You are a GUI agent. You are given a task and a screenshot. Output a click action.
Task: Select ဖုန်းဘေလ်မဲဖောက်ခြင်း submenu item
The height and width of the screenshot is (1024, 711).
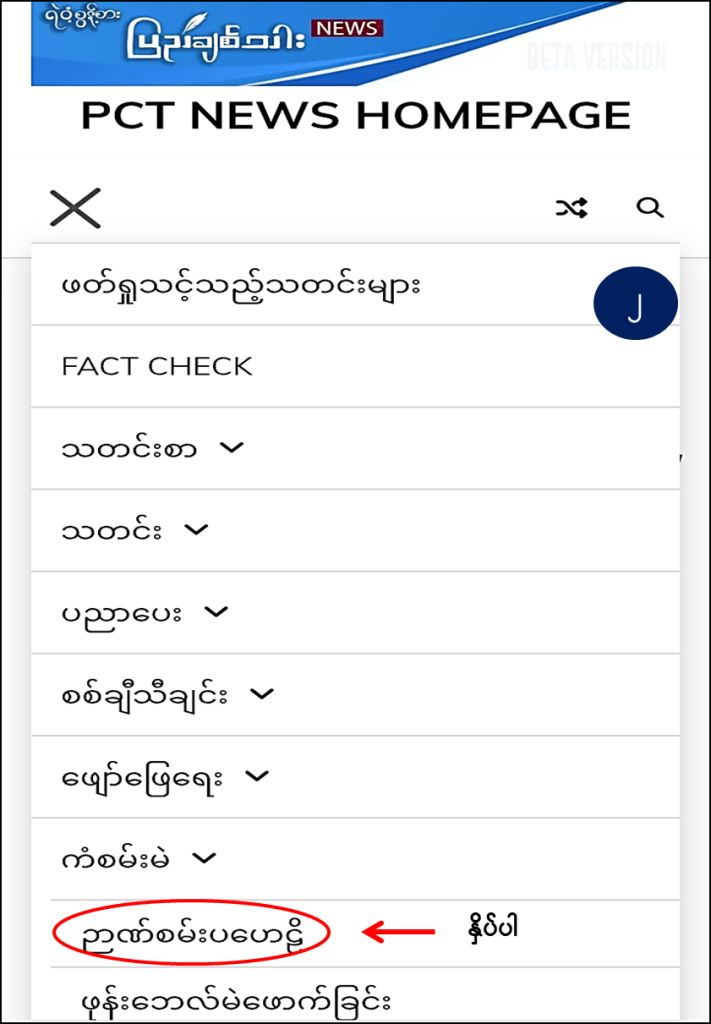pyautogui.click(x=235, y=999)
